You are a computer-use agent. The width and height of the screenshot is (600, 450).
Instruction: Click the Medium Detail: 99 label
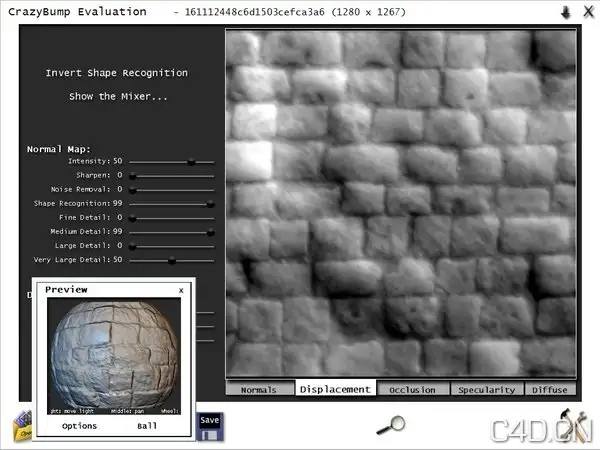(86, 231)
